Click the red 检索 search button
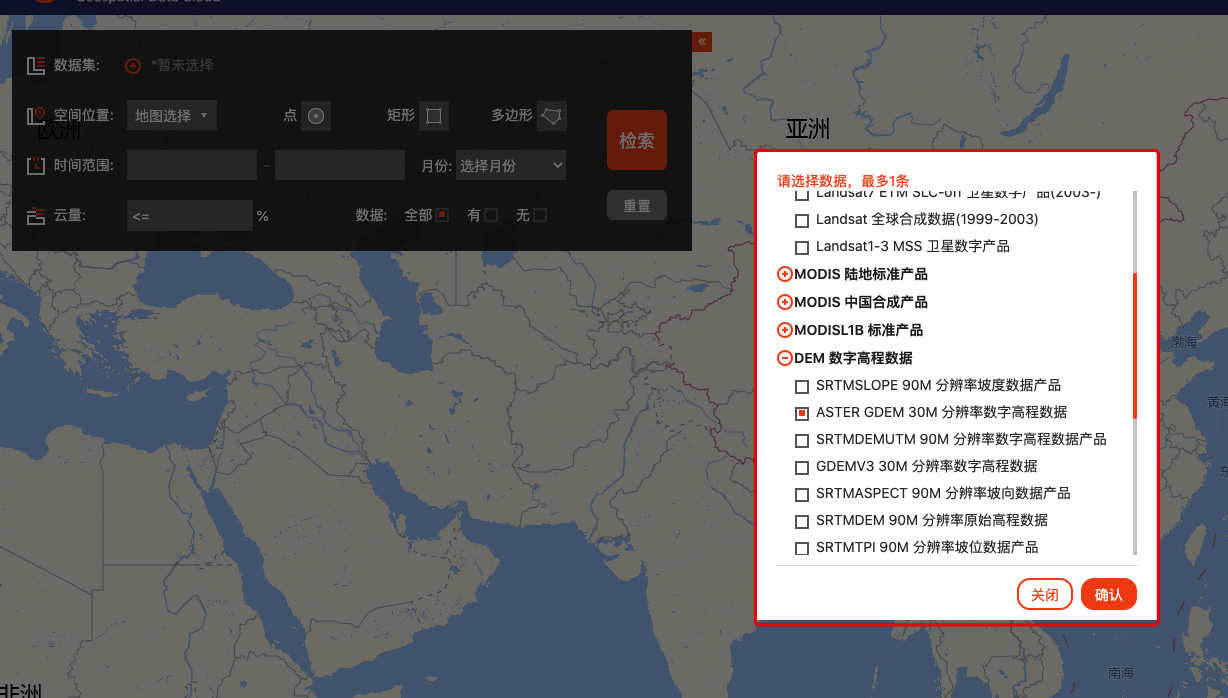Image resolution: width=1228 pixels, height=698 pixels. 637,140
